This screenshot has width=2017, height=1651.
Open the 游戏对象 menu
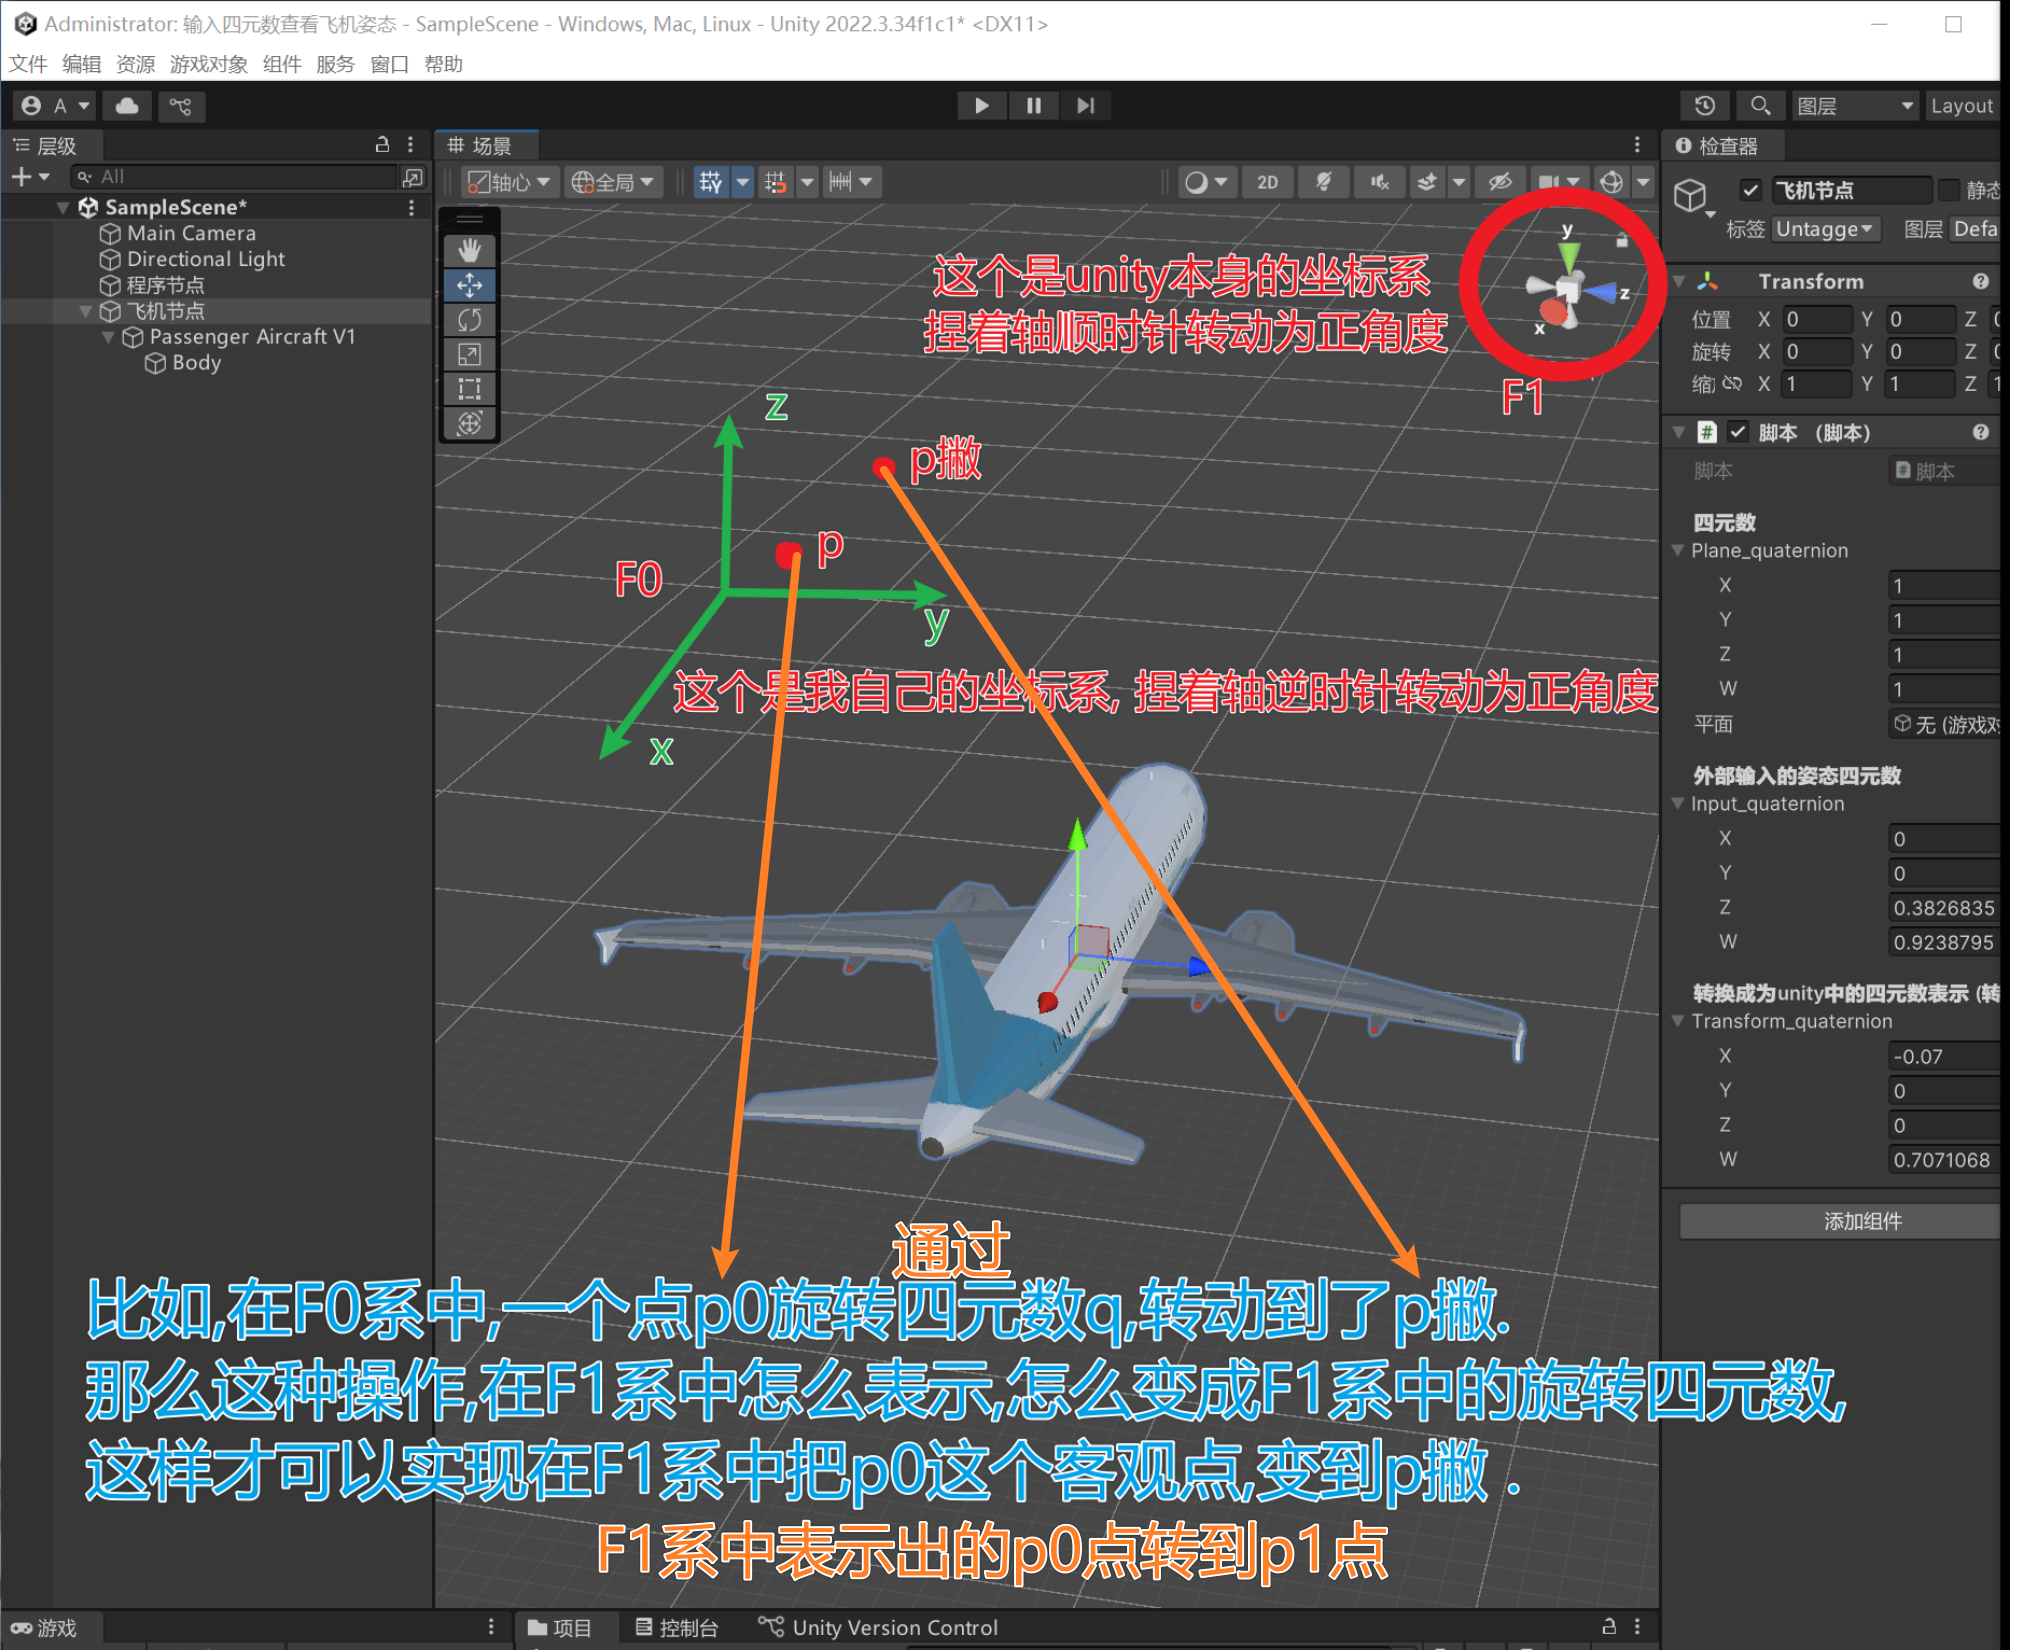[x=208, y=64]
